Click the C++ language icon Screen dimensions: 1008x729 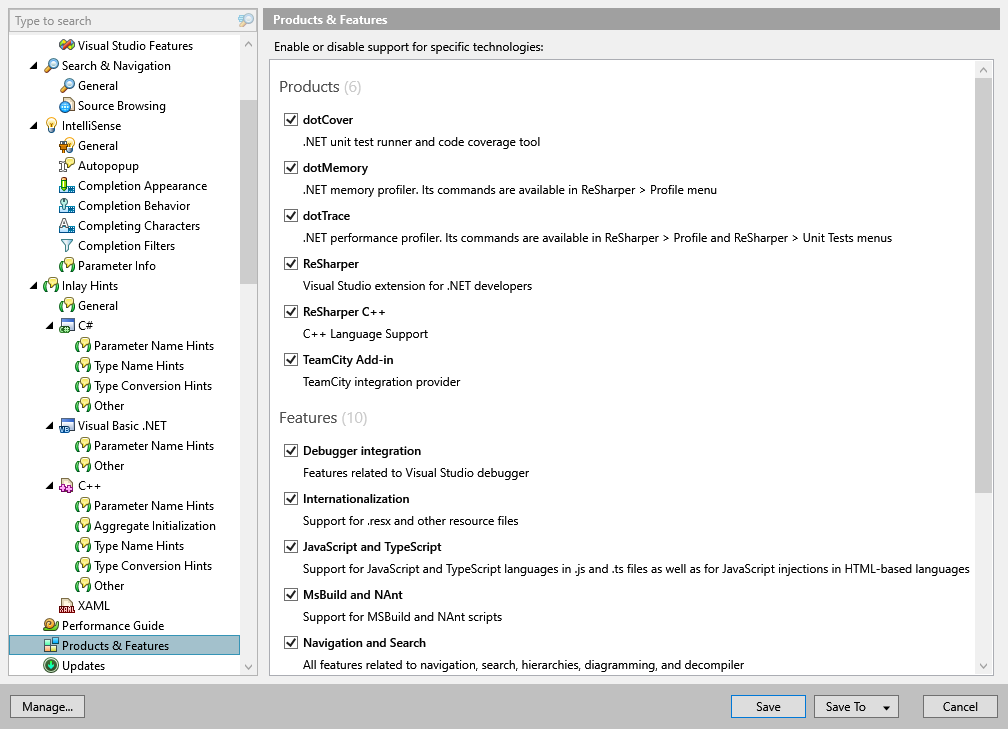66,485
